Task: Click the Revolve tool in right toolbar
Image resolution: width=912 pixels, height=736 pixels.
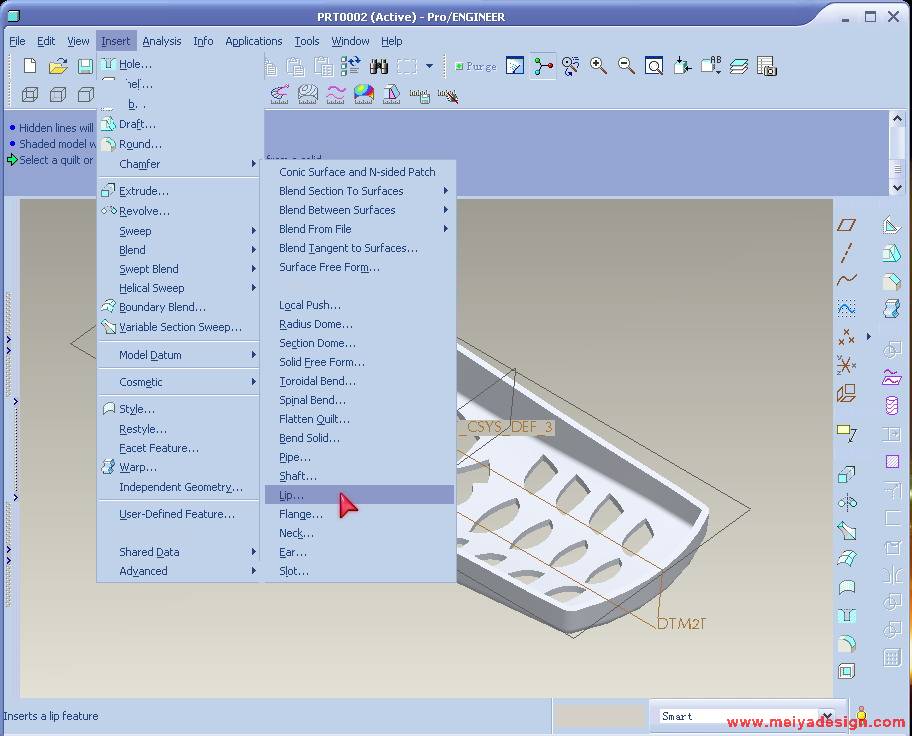Action: (847, 502)
